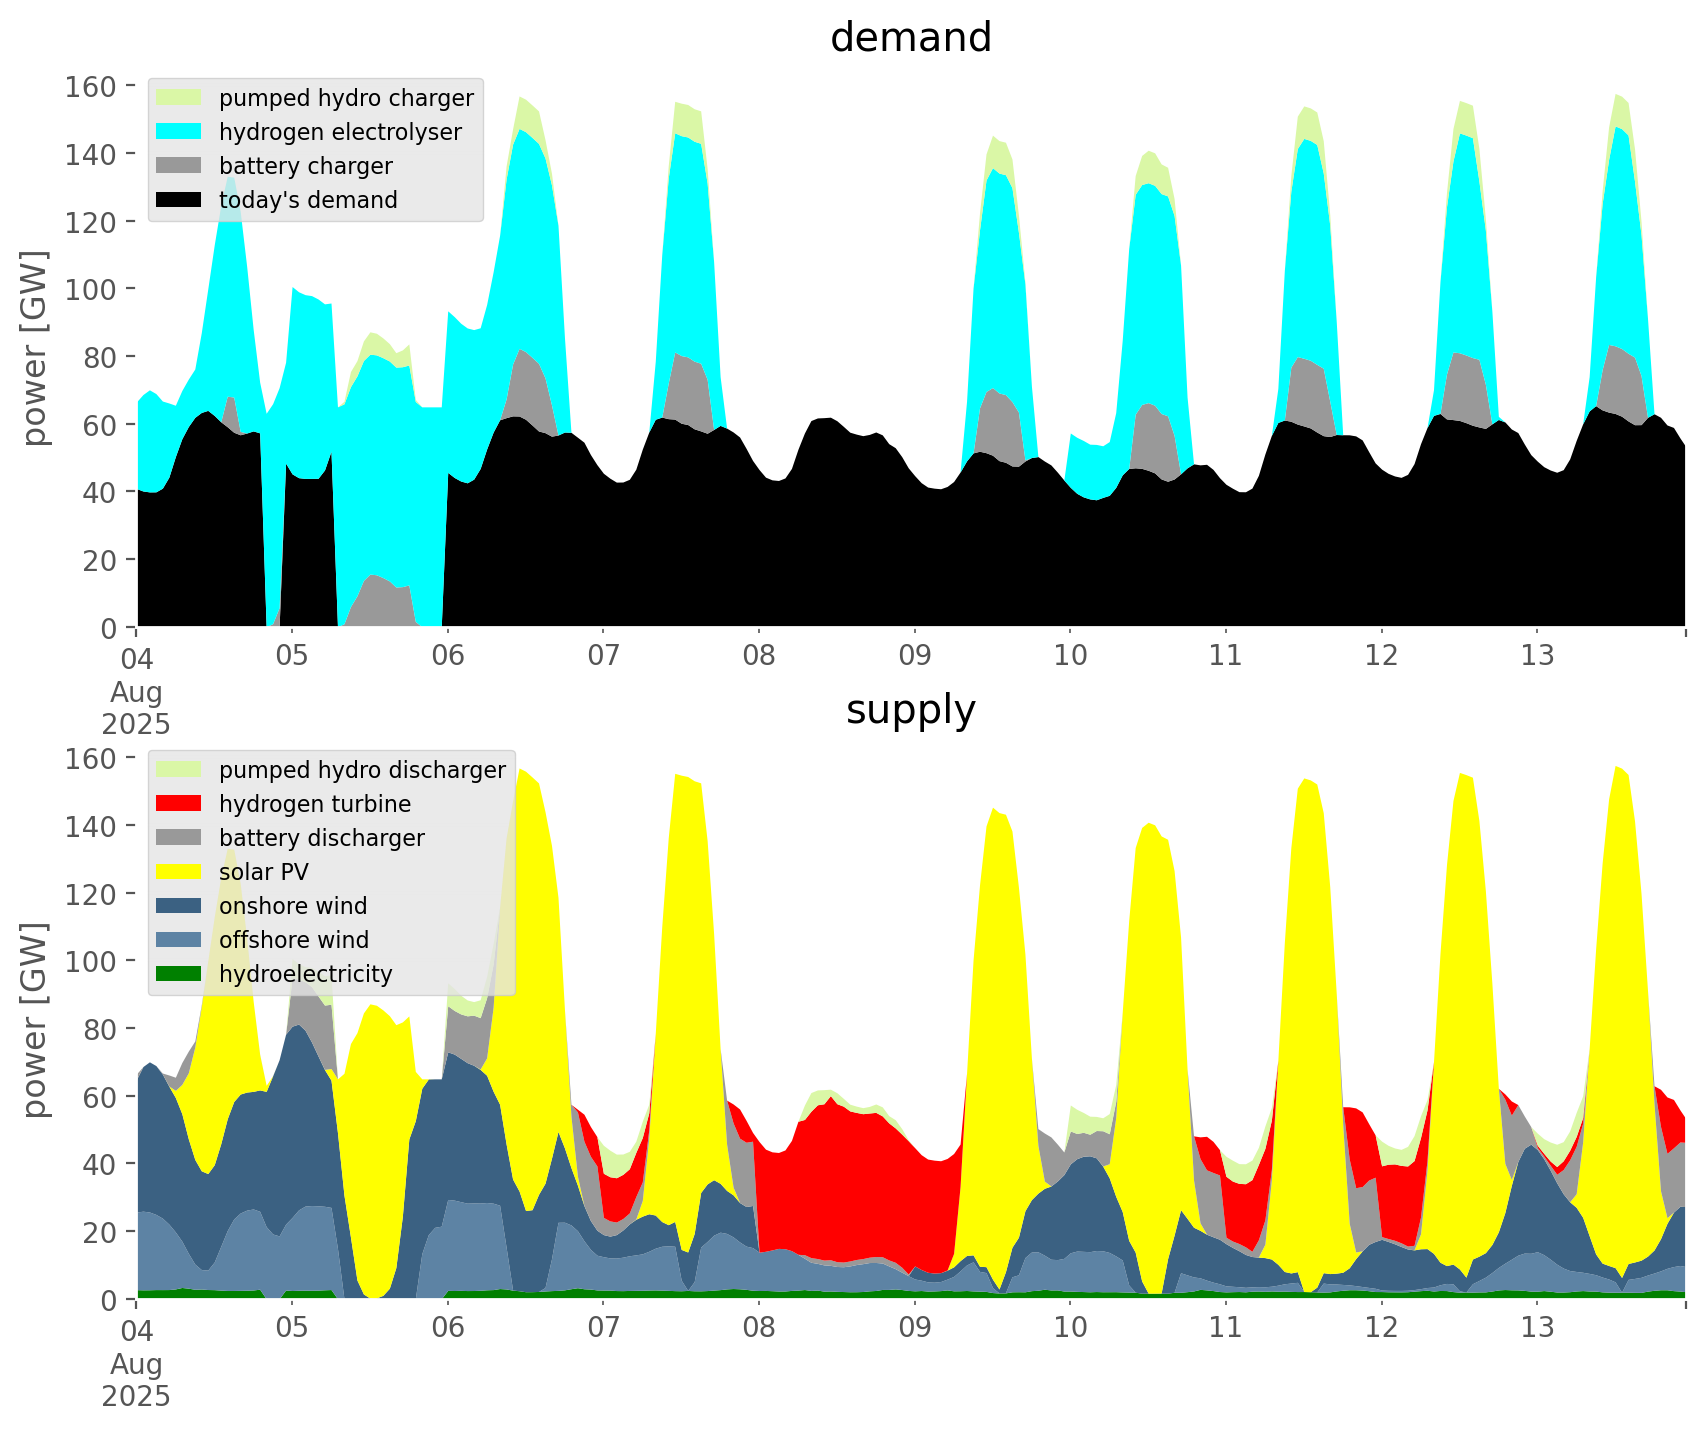Click the black today's demand legend swatch

179,200
